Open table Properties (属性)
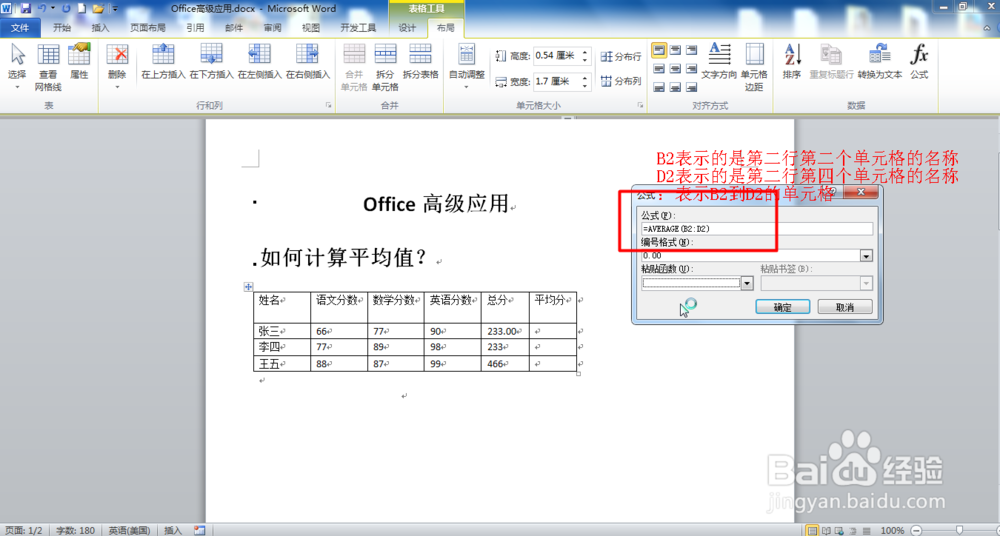Screen dimensions: 1000x536 [79, 61]
